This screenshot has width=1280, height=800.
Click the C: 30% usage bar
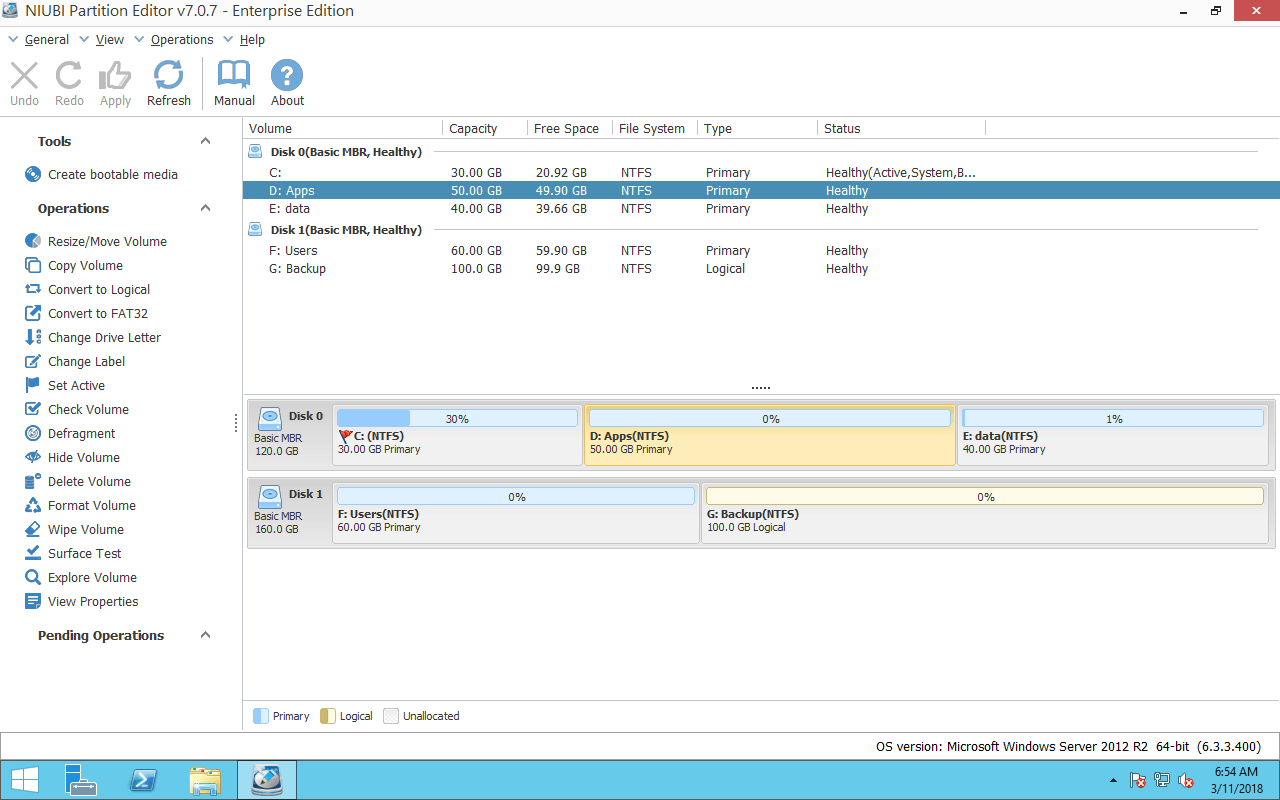click(457, 419)
